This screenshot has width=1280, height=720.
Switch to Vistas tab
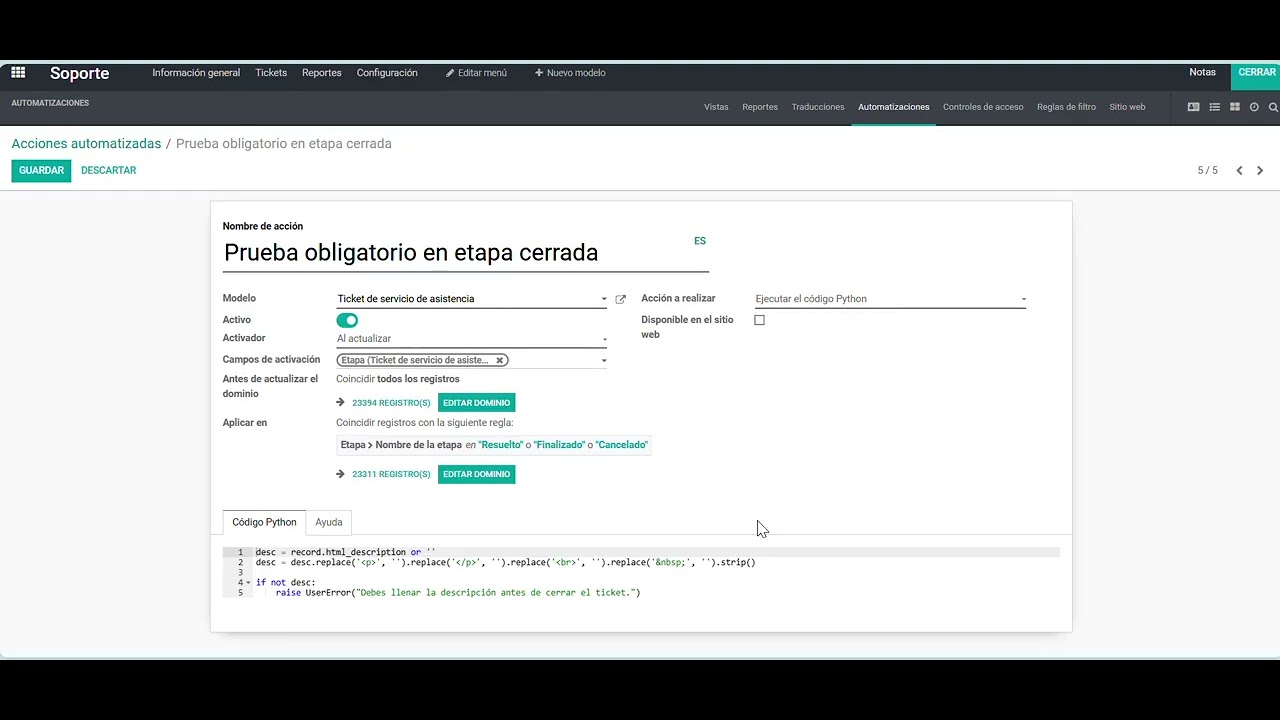[x=716, y=107]
